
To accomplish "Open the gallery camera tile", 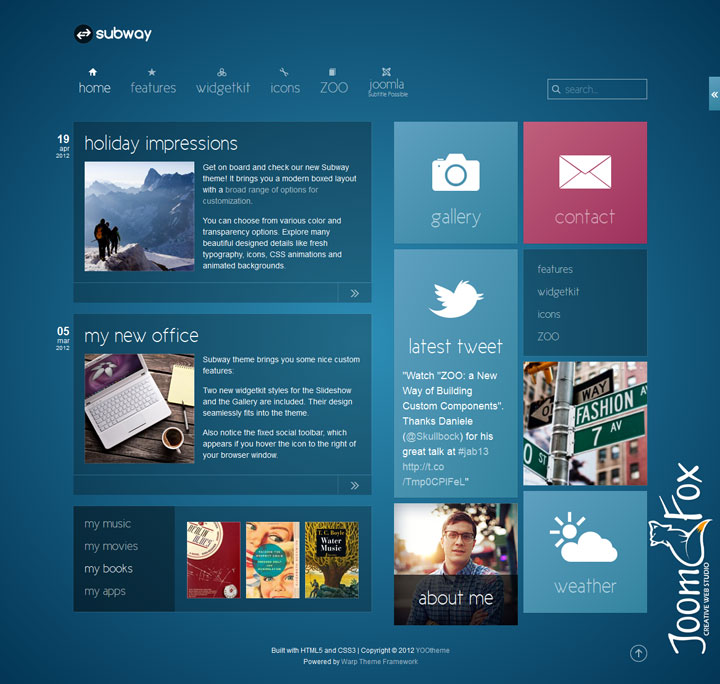I will pos(456,182).
